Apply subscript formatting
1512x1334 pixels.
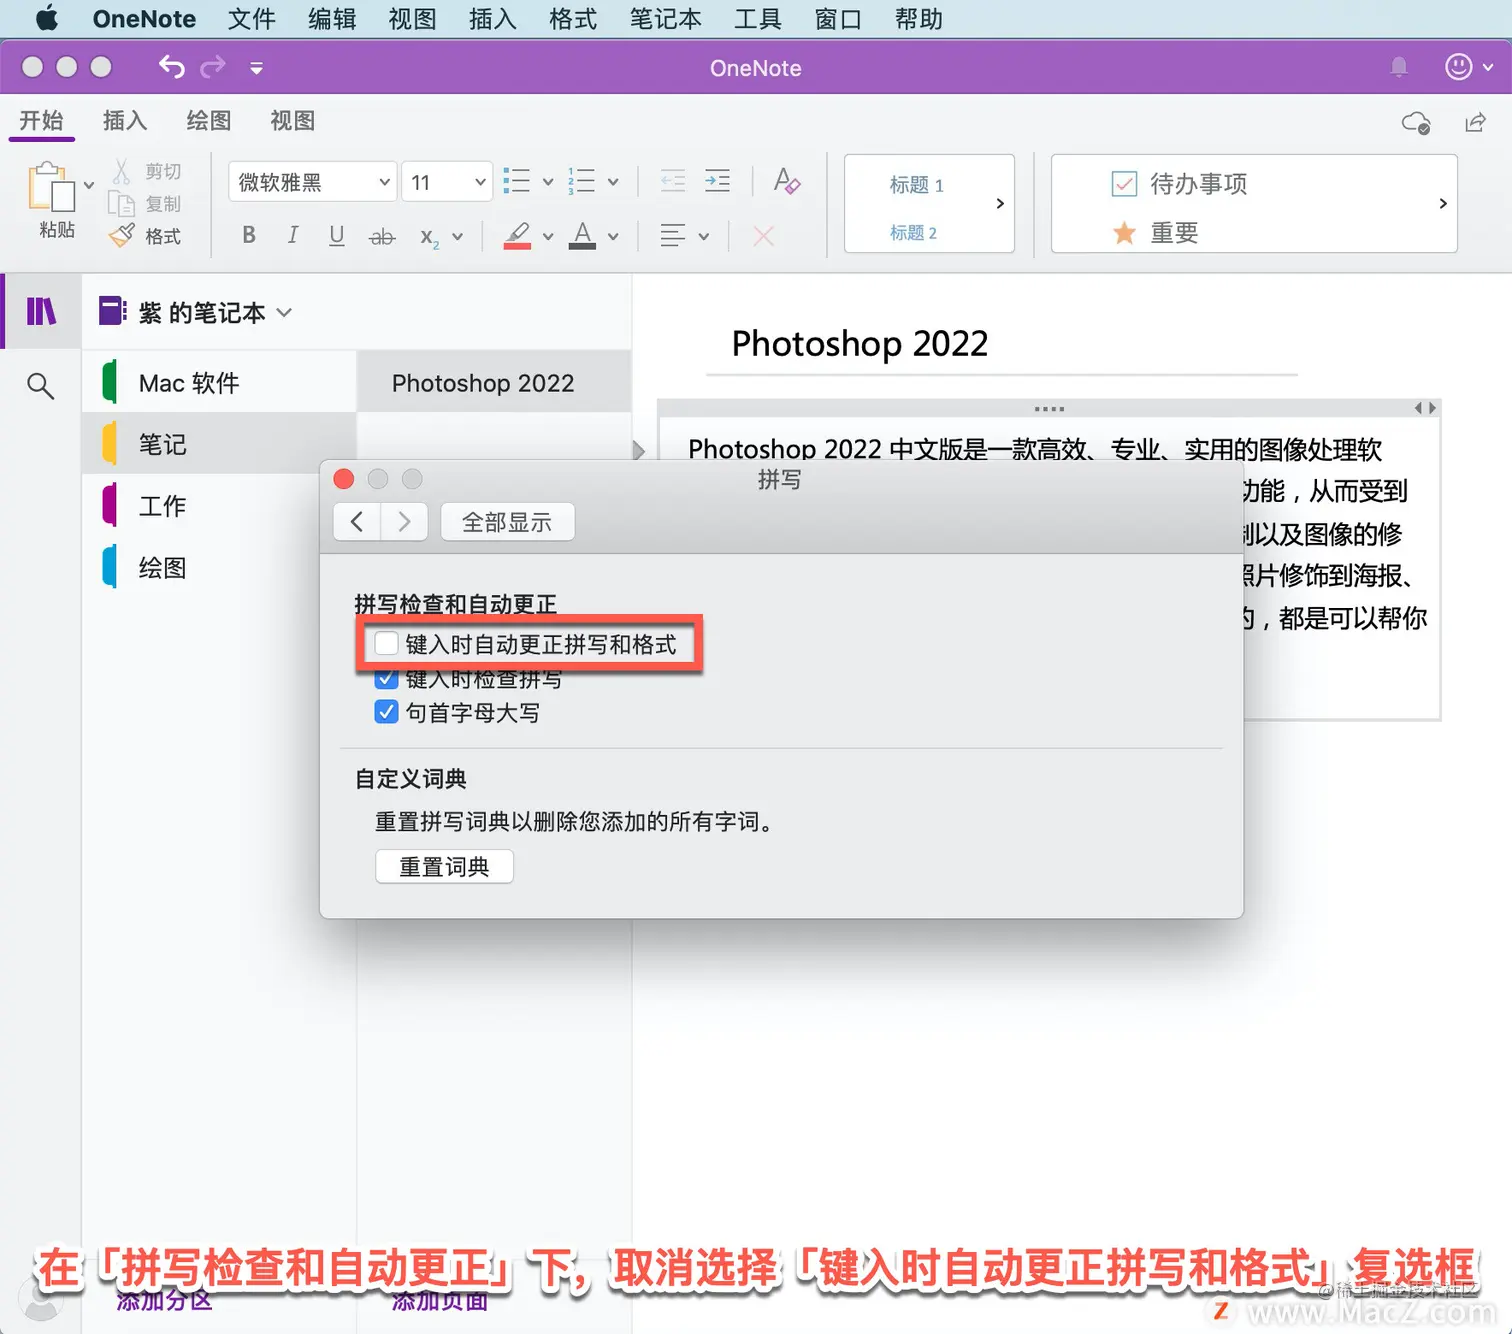click(x=429, y=237)
